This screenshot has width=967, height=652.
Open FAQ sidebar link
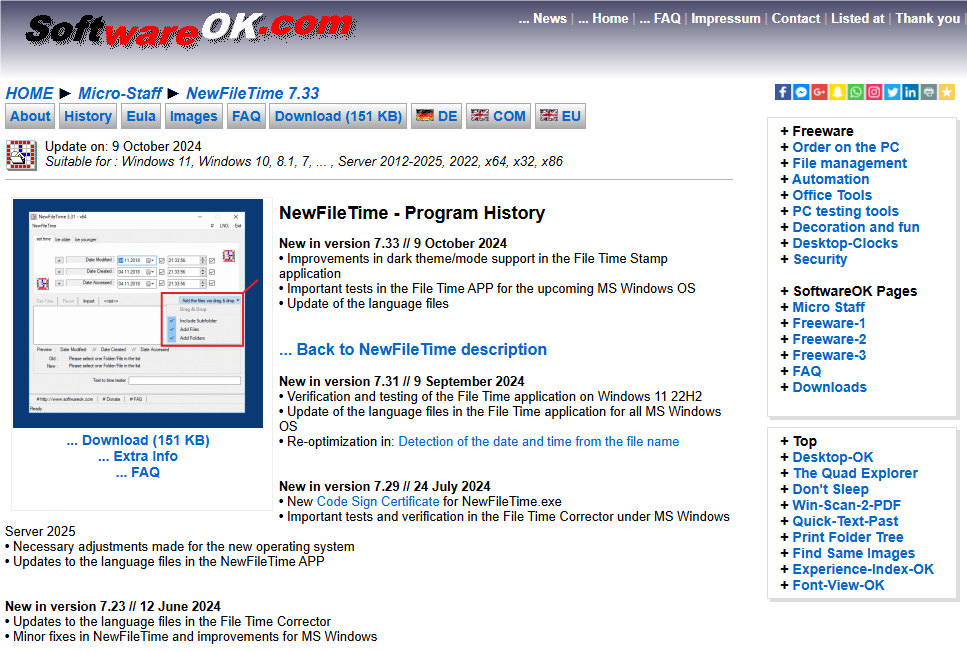[807, 371]
